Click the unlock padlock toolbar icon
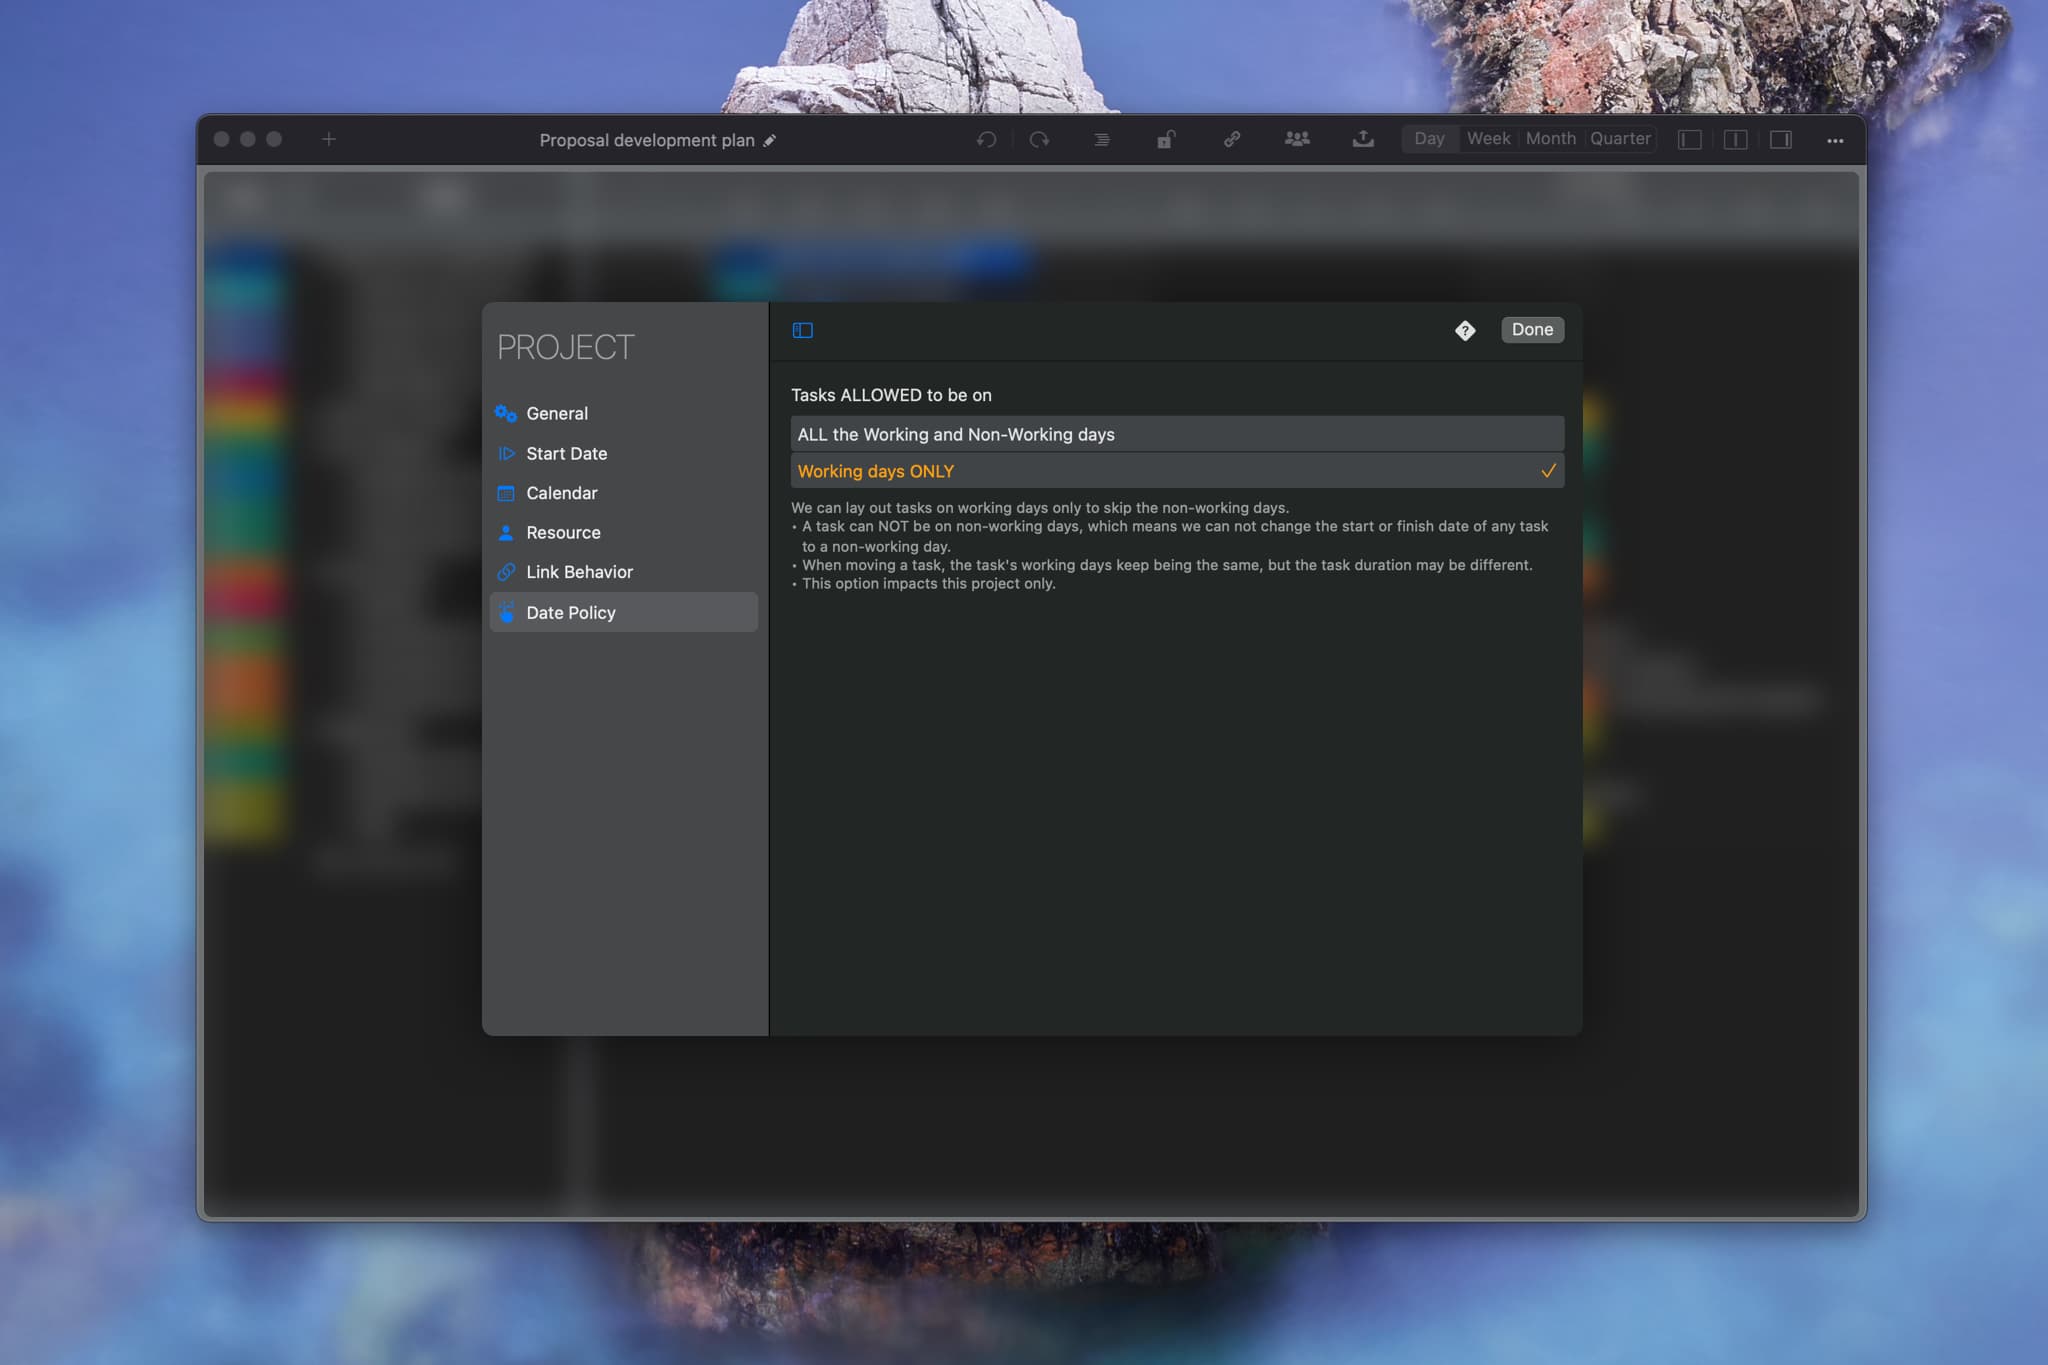The width and height of the screenshot is (2048, 1365). (x=1165, y=140)
